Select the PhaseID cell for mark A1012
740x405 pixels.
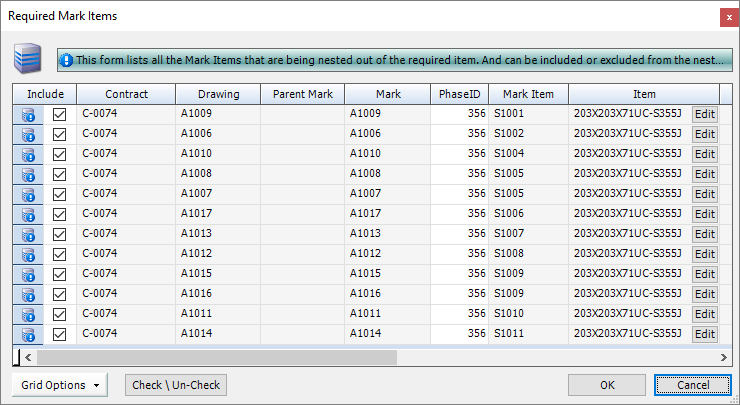click(x=459, y=254)
